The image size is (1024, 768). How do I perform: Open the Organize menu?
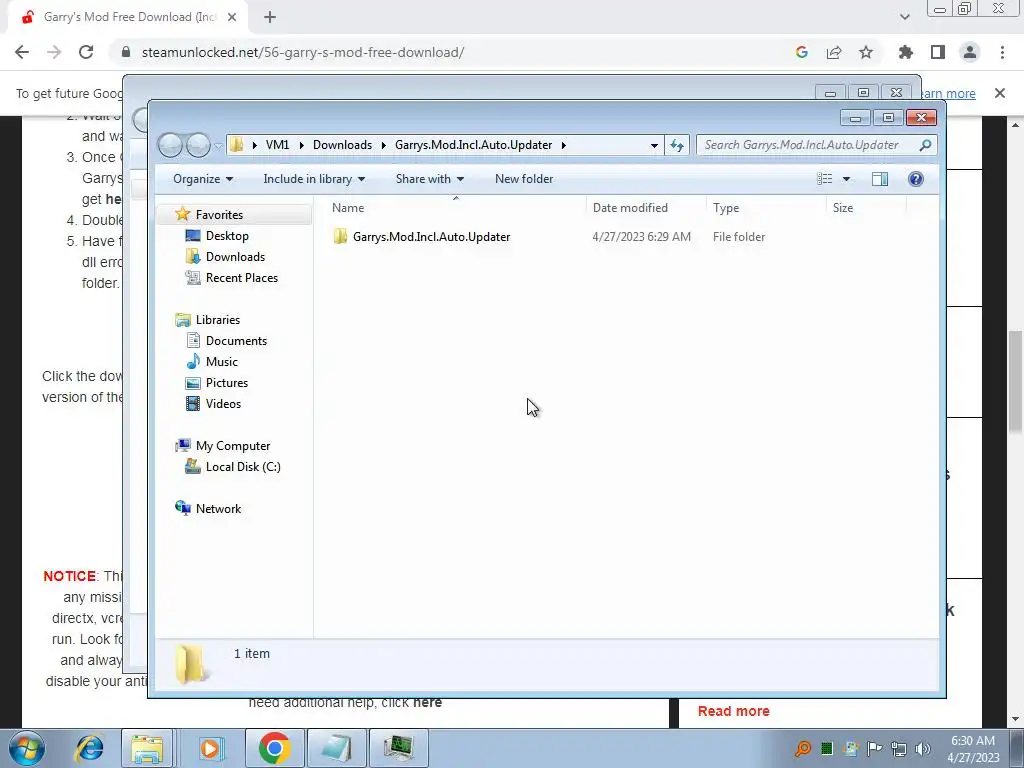(202, 179)
